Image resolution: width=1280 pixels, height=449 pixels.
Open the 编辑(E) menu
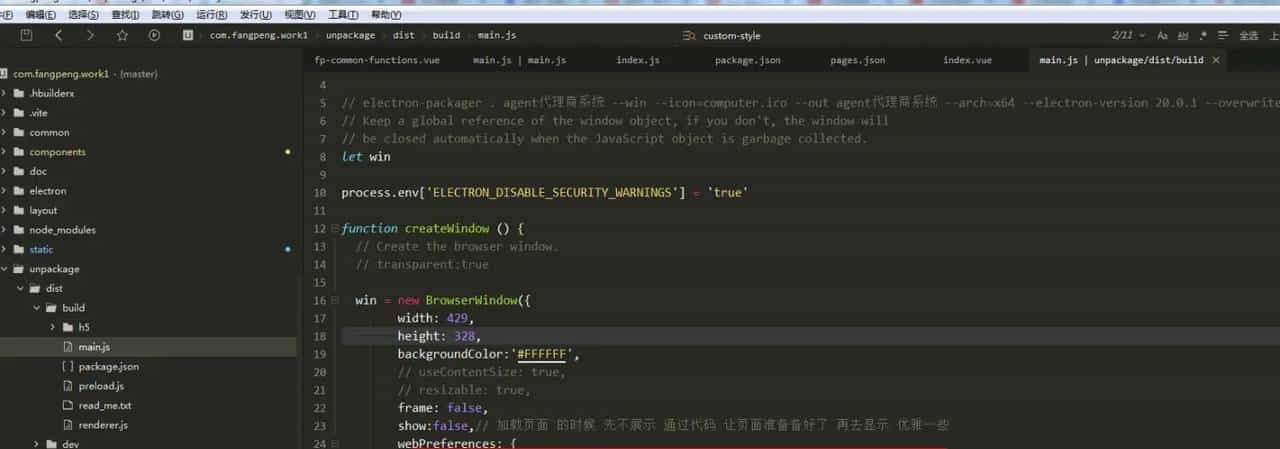click(x=41, y=15)
